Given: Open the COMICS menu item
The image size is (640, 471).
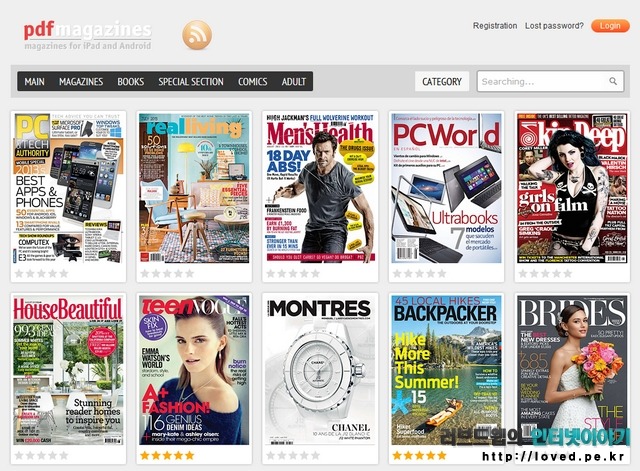Looking at the screenshot, I should [x=253, y=82].
